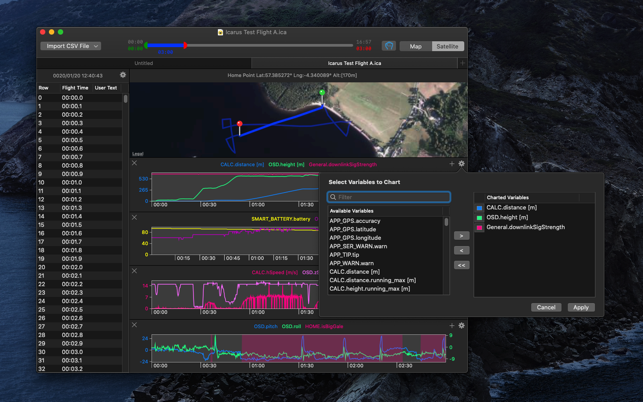Click the add variable '>' button
The image size is (643, 402).
(461, 236)
